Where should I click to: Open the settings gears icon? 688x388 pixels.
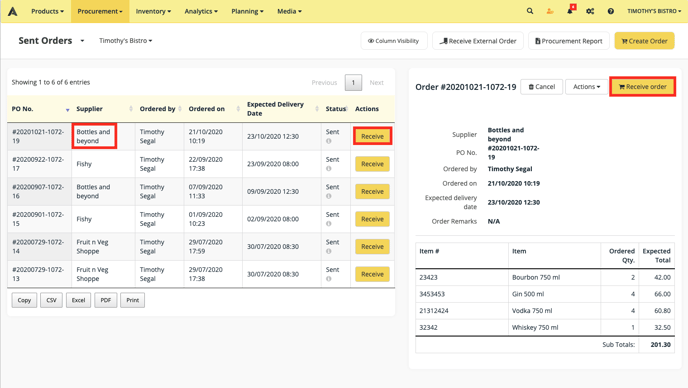pos(590,11)
